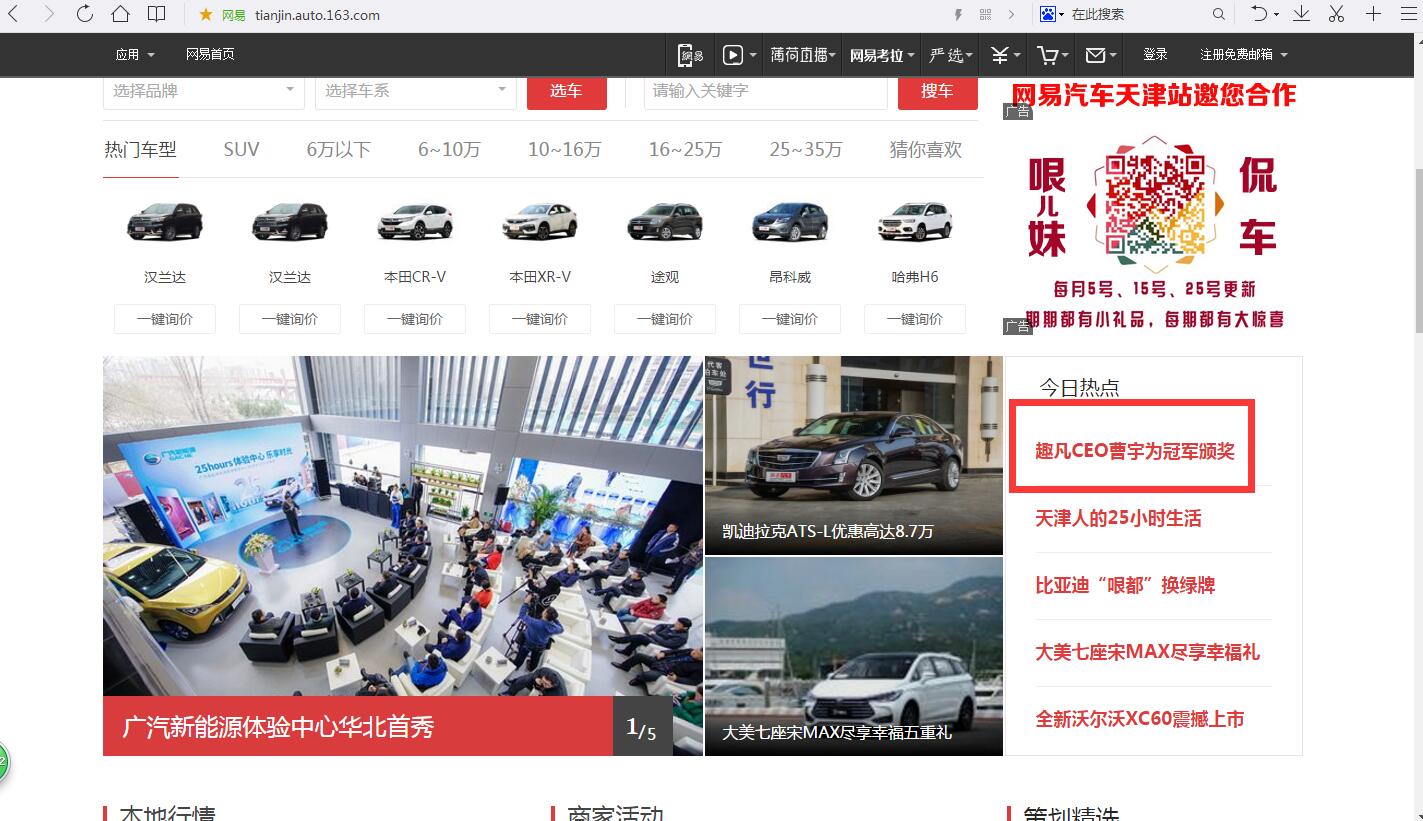The width and height of the screenshot is (1423, 821).
Task: Open the mail envelope icon menu
Action: (1101, 55)
